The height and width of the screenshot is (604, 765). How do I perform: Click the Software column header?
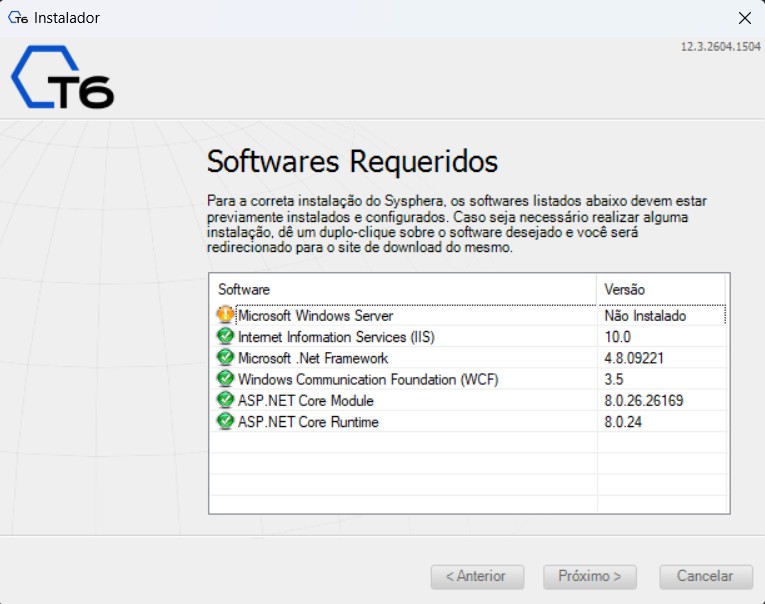tap(403, 290)
